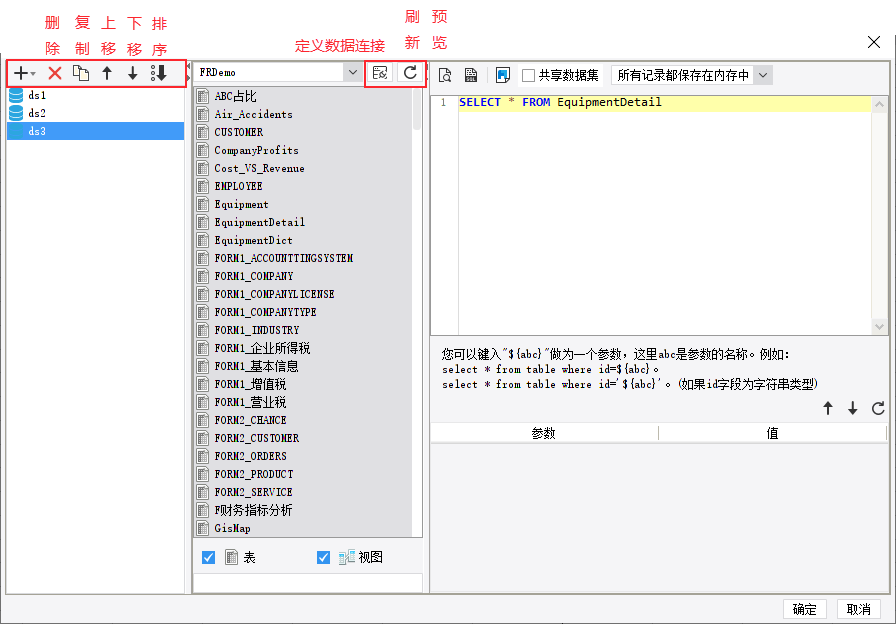Image resolution: width=896 pixels, height=624 pixels.
Task: Select FORM2_CUSTOMER table
Action: tap(303, 438)
